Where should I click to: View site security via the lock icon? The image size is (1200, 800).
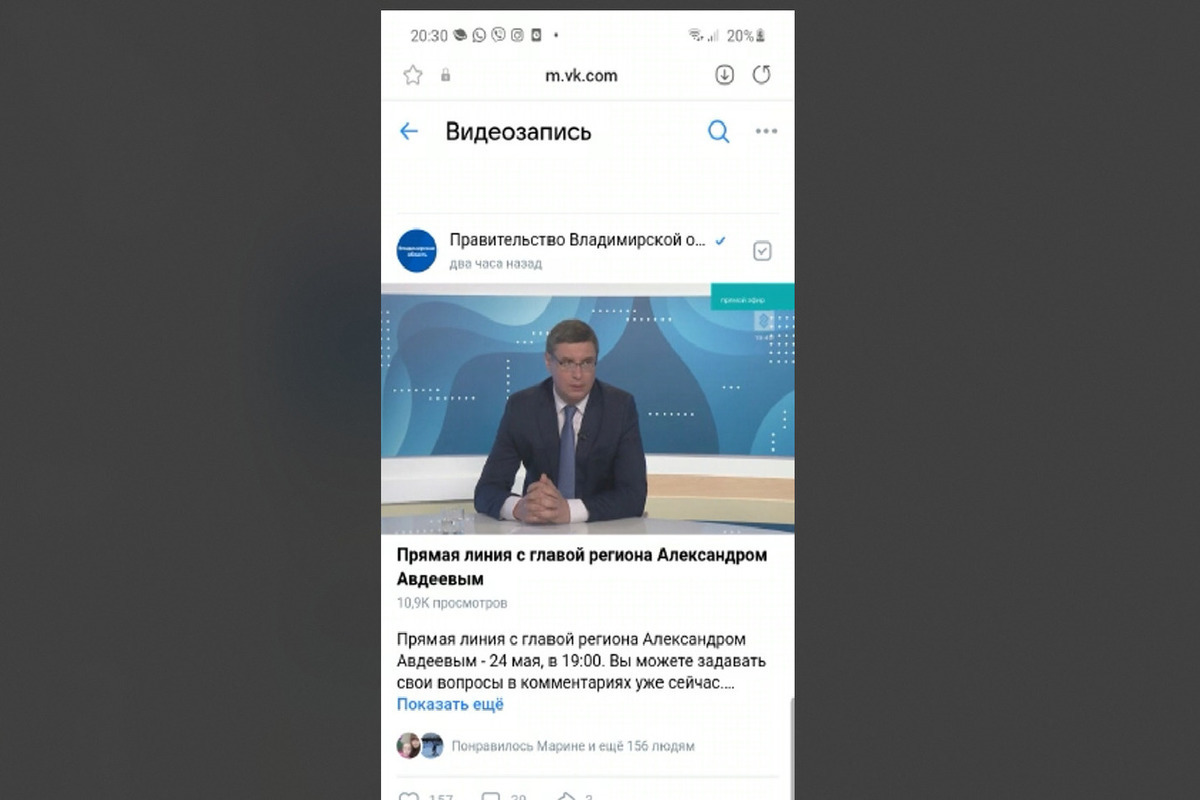[x=445, y=75]
